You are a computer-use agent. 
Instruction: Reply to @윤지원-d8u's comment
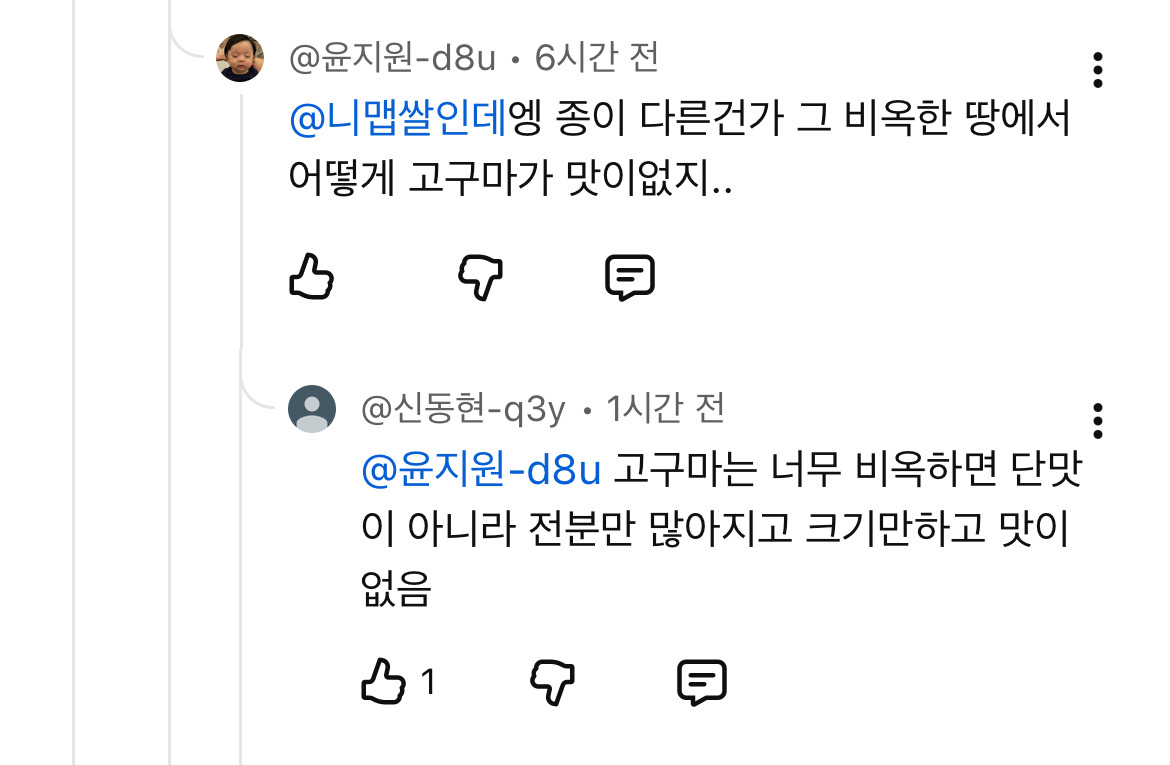point(630,277)
